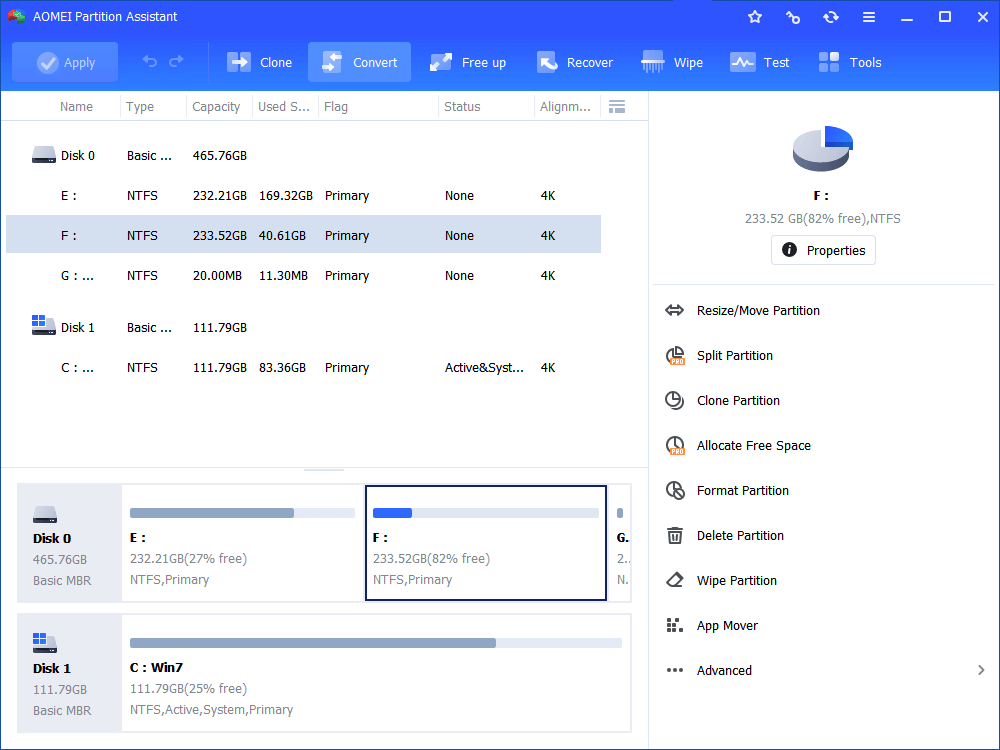The height and width of the screenshot is (750, 1000).
Task: Click the Free up toolbar icon
Action: [441, 62]
